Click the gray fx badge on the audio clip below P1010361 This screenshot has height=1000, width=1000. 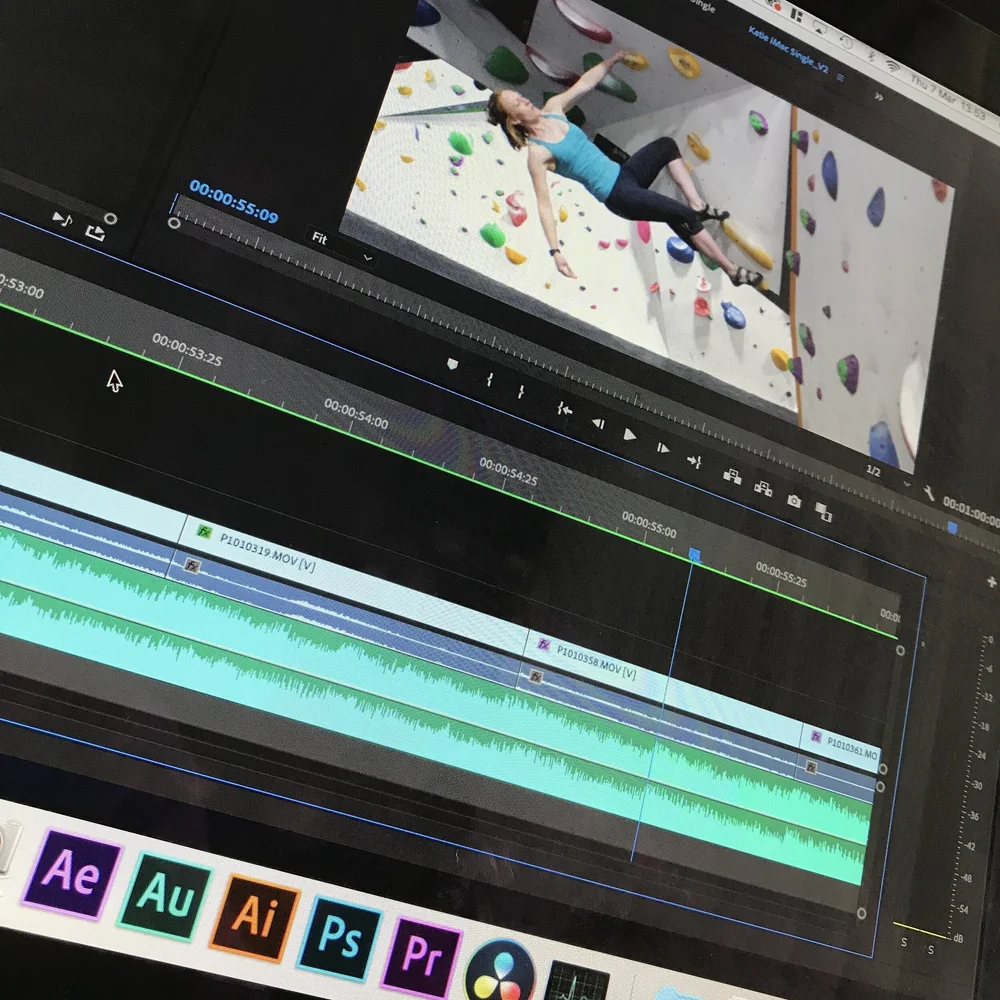811,767
